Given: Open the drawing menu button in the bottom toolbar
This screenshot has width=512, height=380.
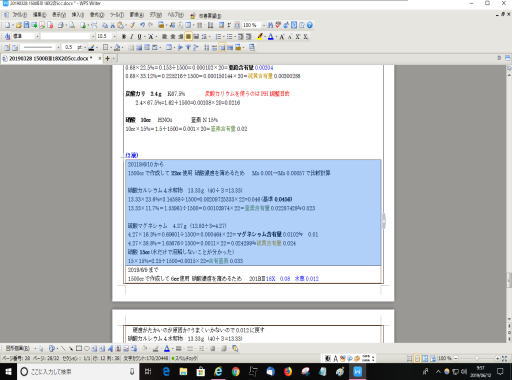Looking at the screenshot, I should click(x=18, y=348).
